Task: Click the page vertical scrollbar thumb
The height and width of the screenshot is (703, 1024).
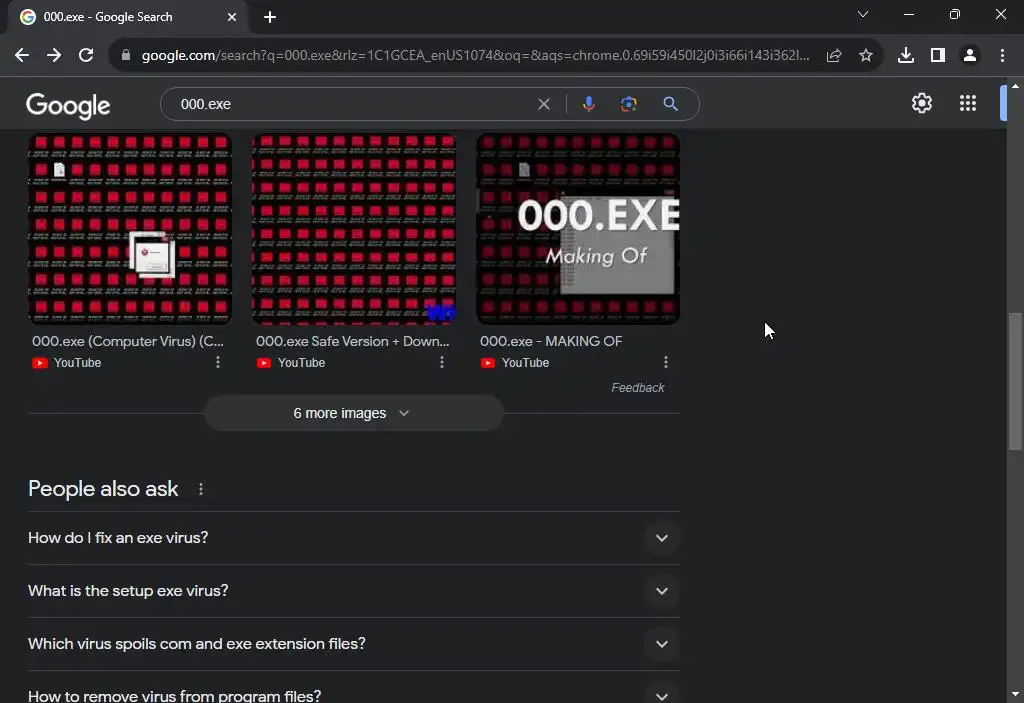Action: [1015, 382]
